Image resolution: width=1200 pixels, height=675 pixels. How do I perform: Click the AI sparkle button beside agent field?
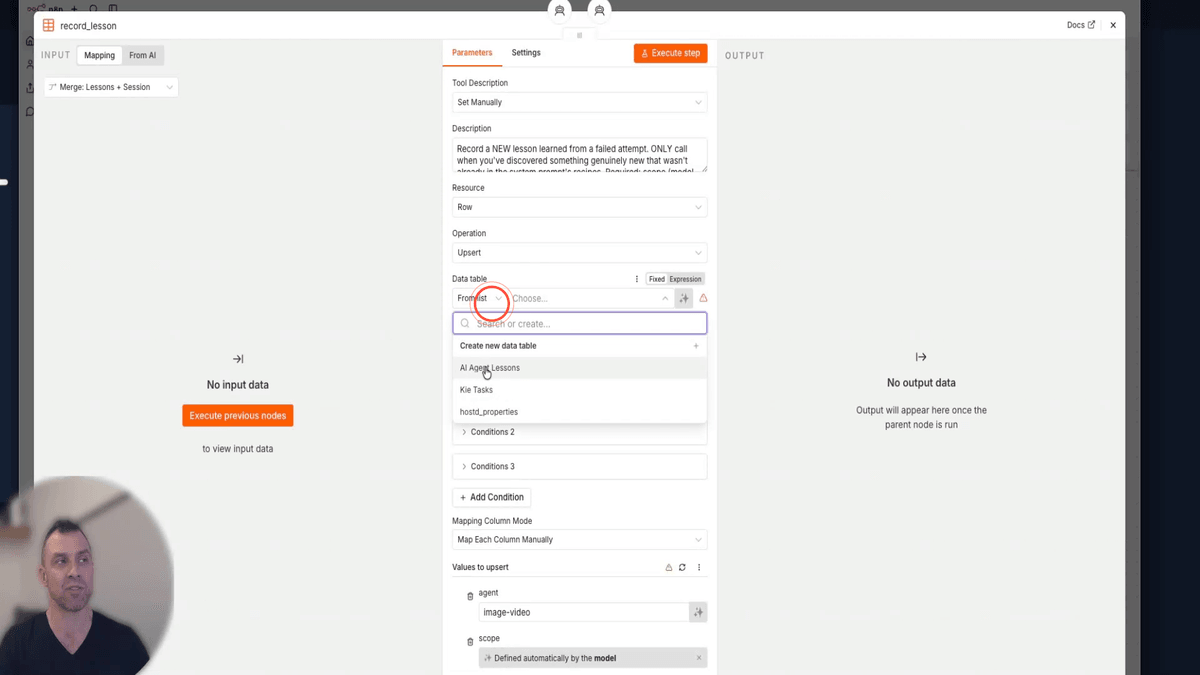698,612
